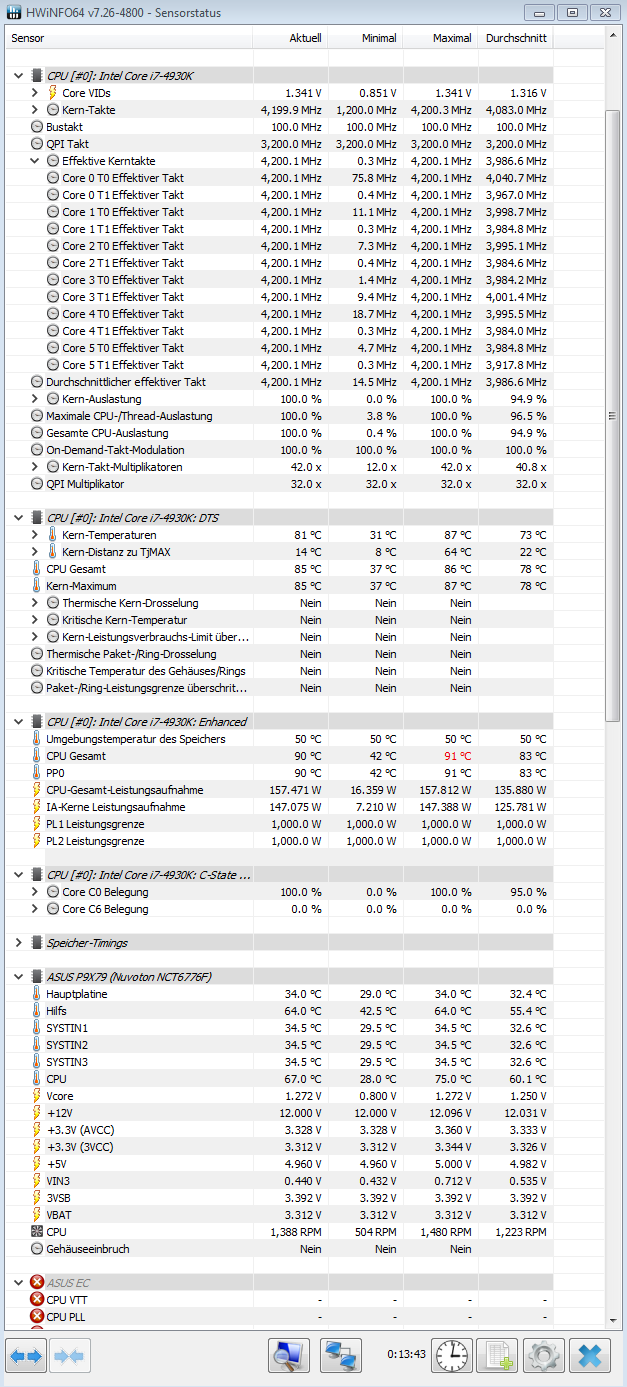Select the Gesamte CPU-Auslastung row
Image resolution: width=627 pixels, height=1387 pixels.
(279, 433)
